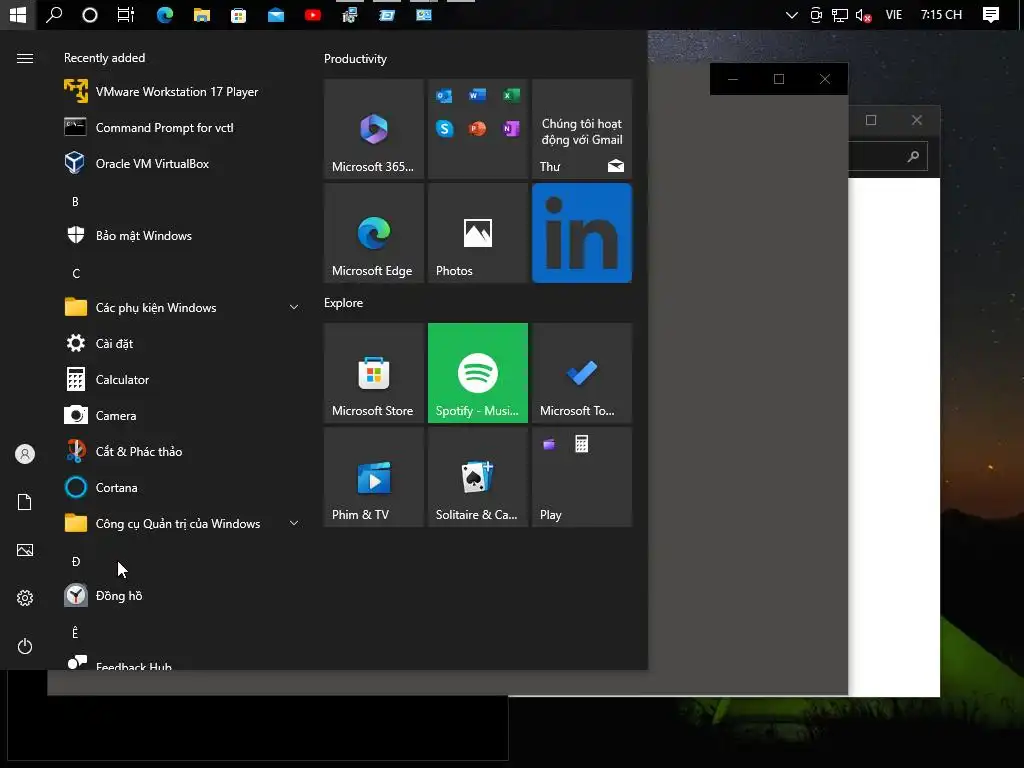Open the 7:15 CH clock
Screen dimensions: 1024x768
[x=941, y=14]
